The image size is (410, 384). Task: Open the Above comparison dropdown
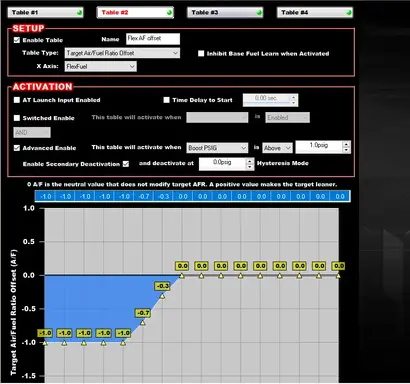tap(277, 148)
